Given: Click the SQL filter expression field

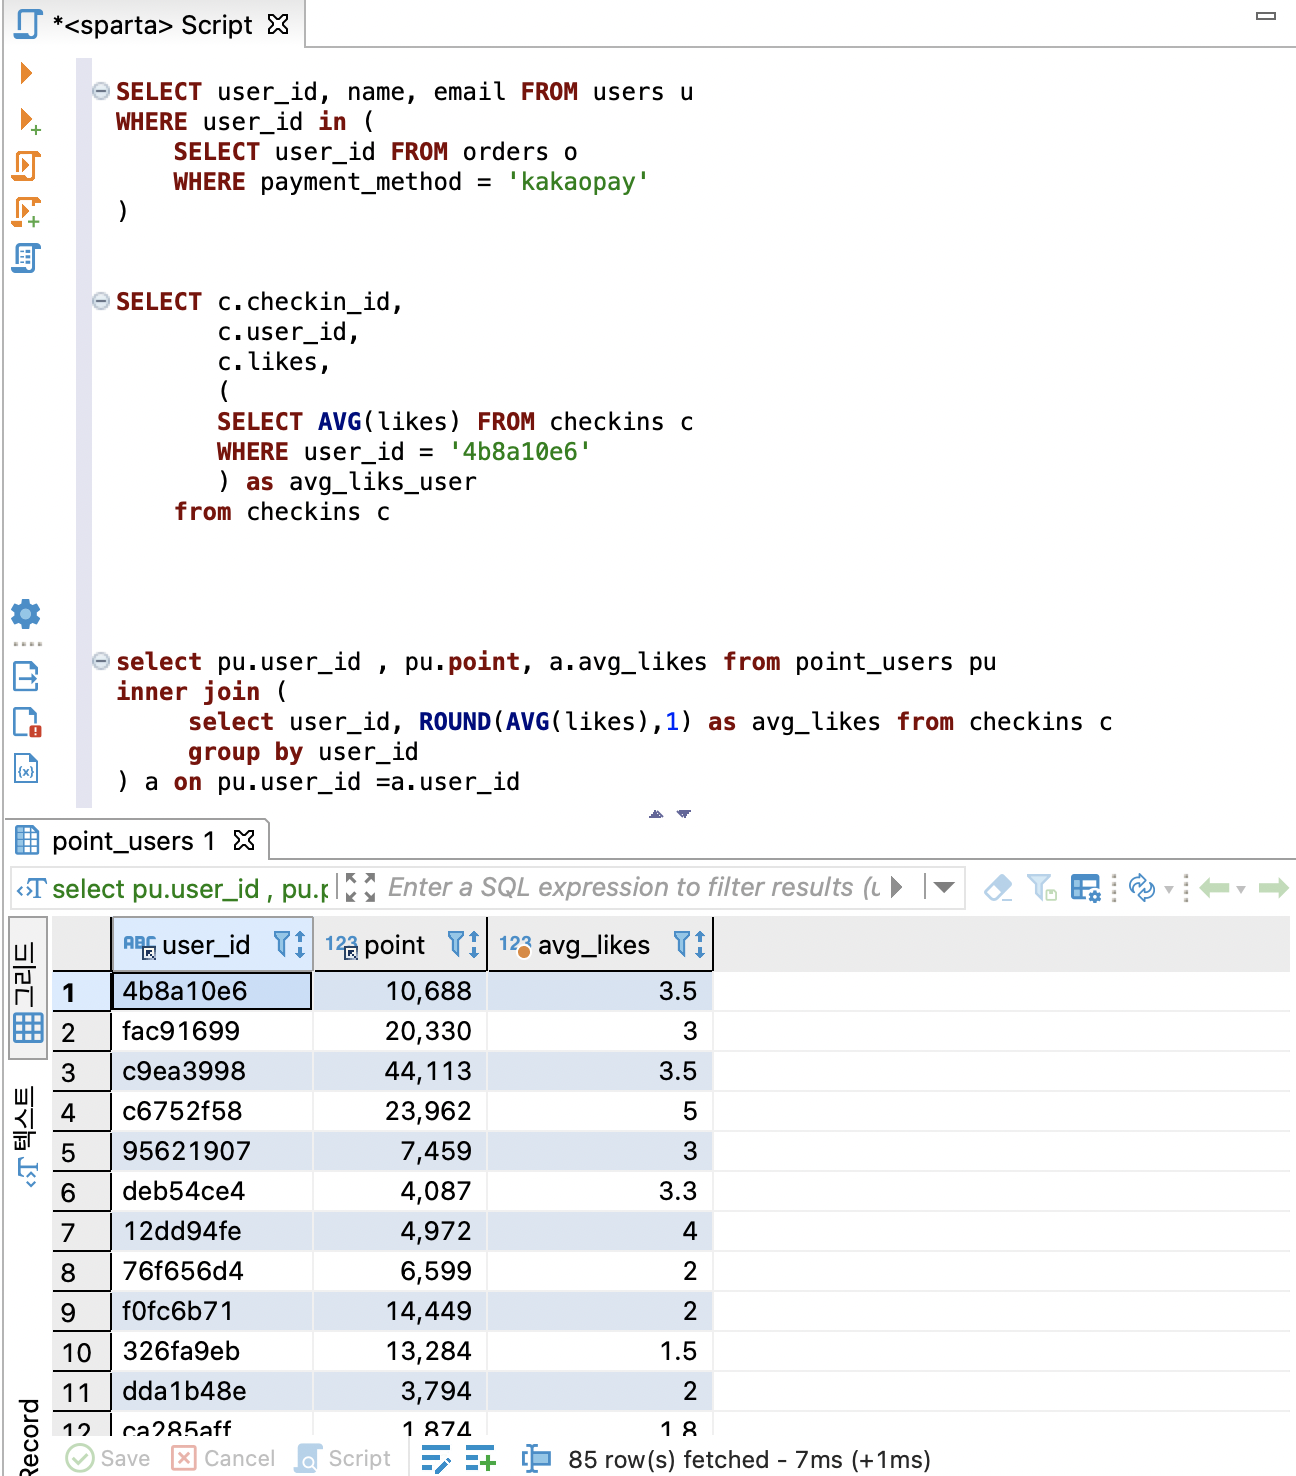Looking at the screenshot, I should click(x=634, y=887).
